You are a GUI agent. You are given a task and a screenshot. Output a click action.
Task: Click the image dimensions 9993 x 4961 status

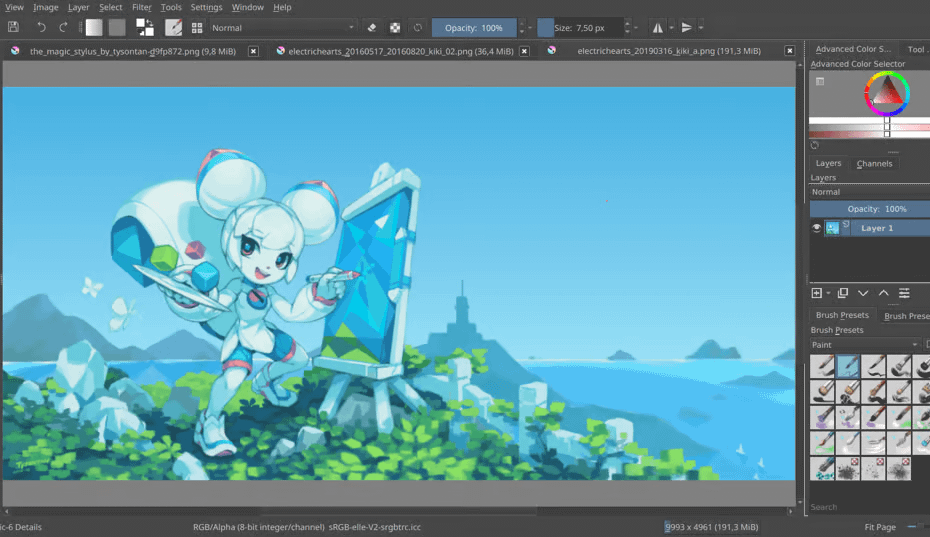pos(712,527)
